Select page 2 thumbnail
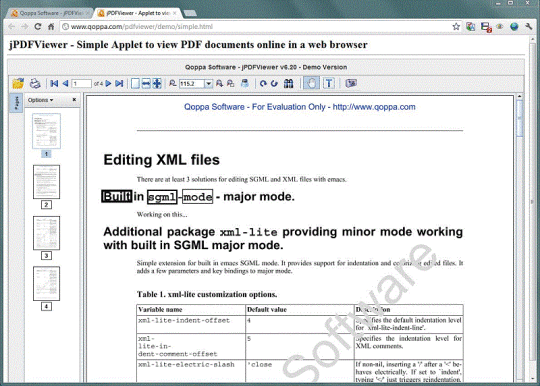This screenshot has height=386, width=540. click(x=46, y=182)
